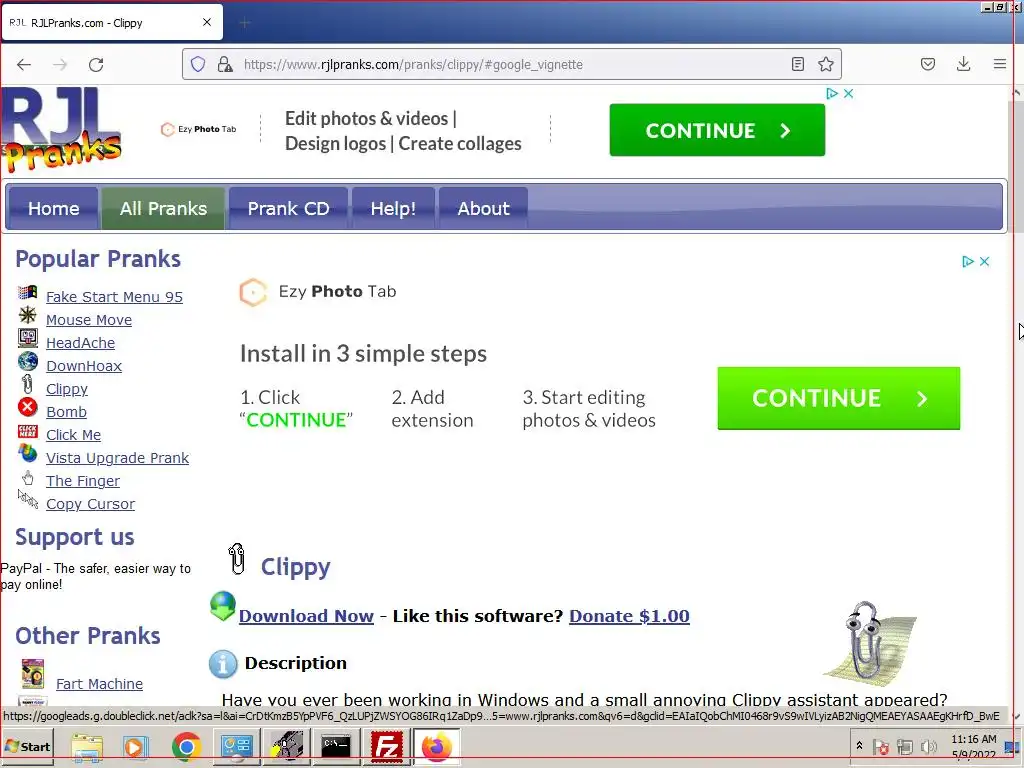Viewport: 1024px width, 768px height.
Task: Open the HeadAche prank link
Action: coord(80,343)
